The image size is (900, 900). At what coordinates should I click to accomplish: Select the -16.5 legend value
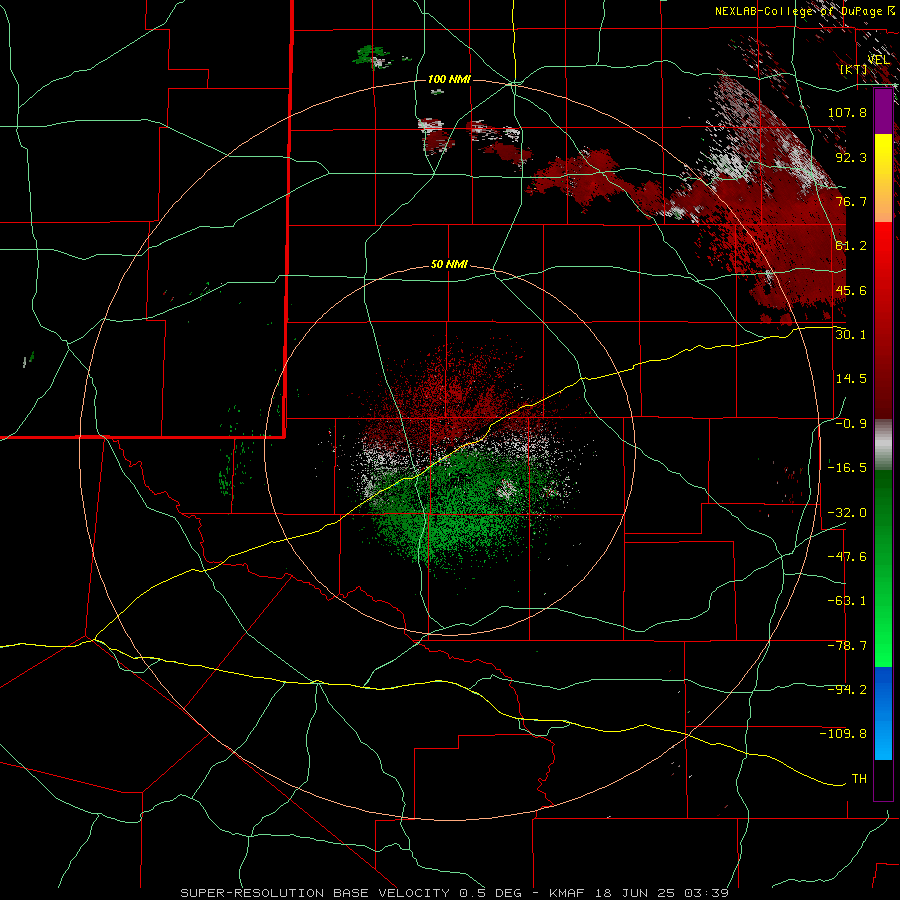pos(847,467)
